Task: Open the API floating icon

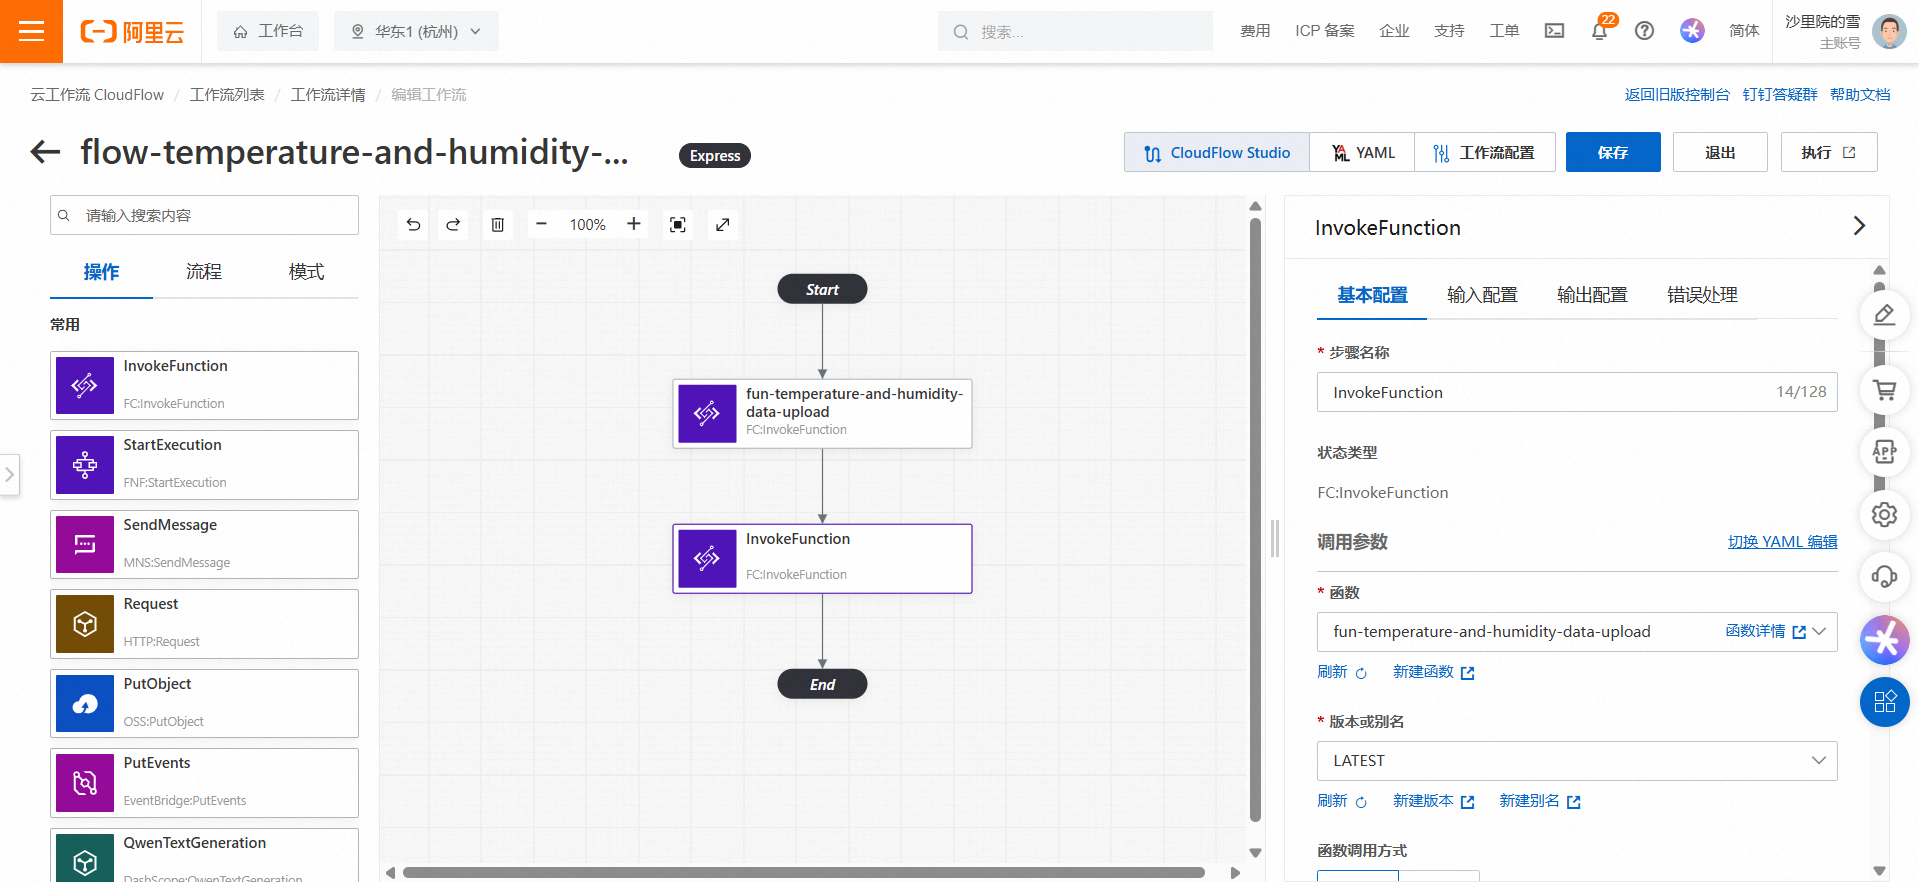Action: pos(1884,452)
